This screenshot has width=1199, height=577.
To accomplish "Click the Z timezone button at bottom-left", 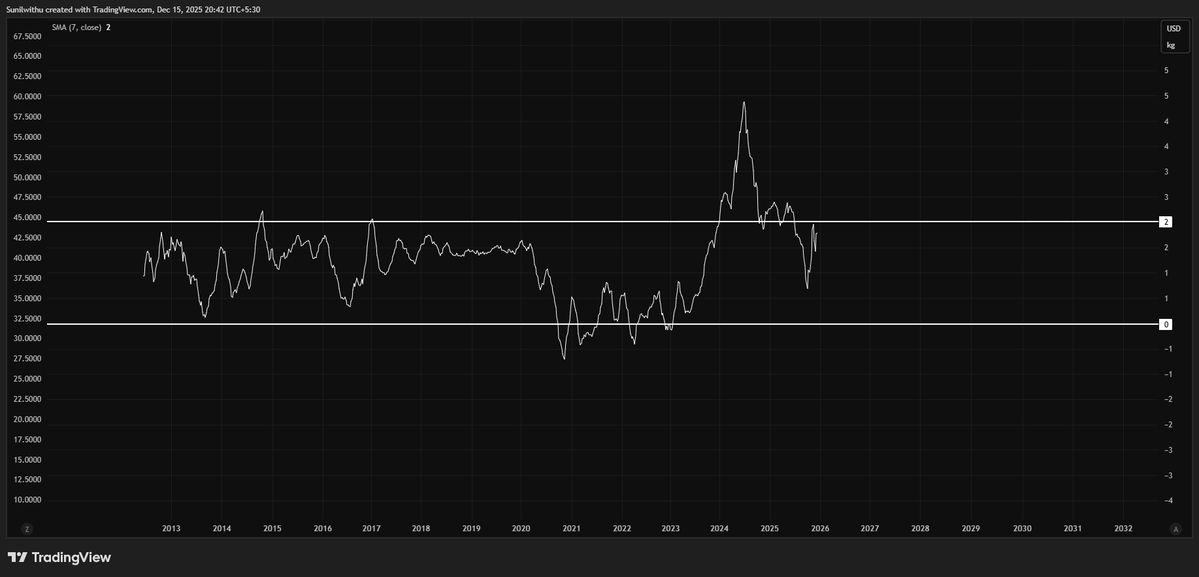I will point(27,528).
